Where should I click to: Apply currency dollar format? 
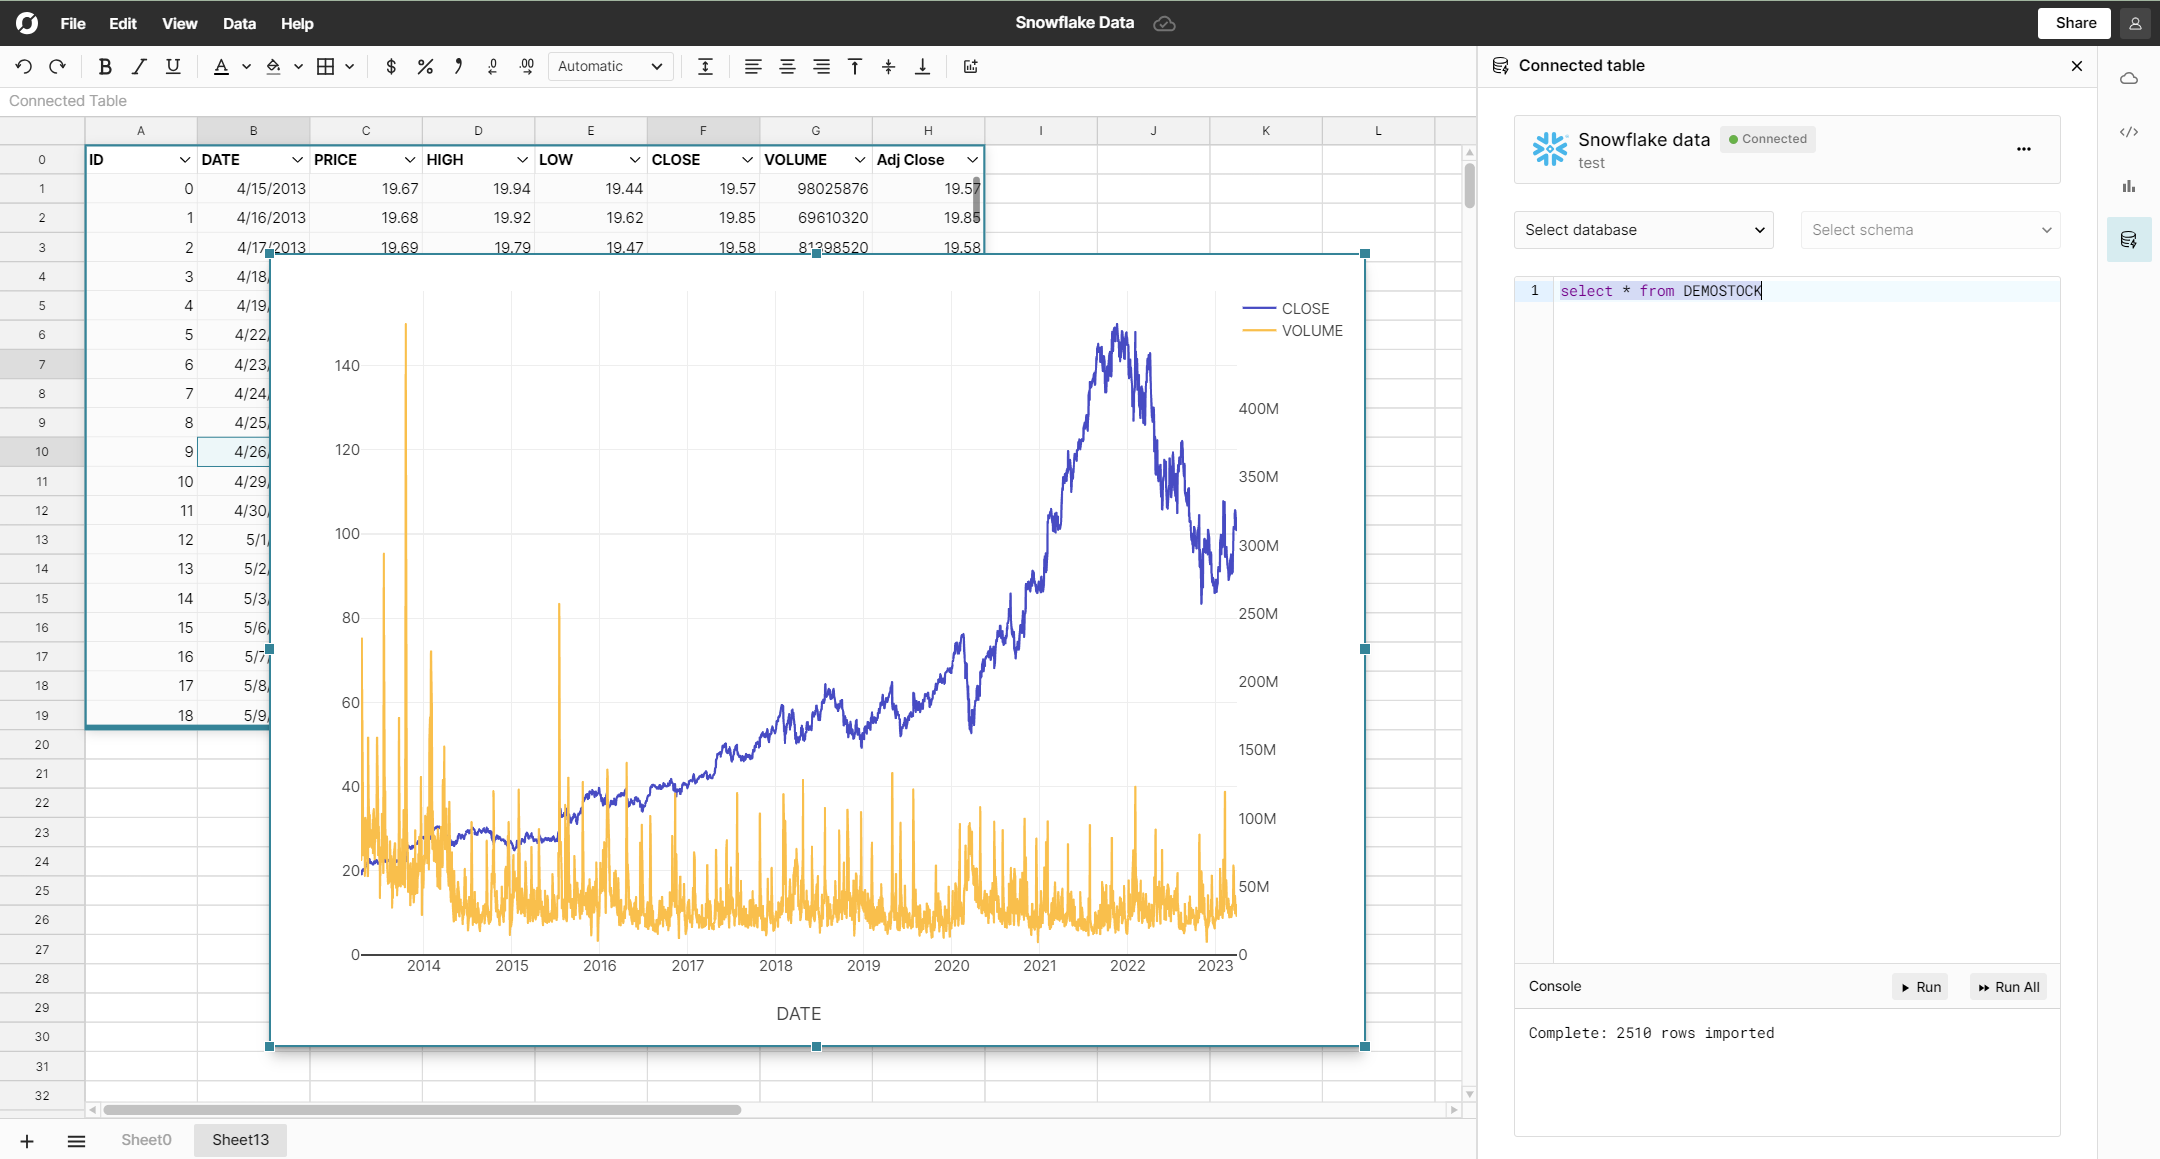click(x=391, y=66)
